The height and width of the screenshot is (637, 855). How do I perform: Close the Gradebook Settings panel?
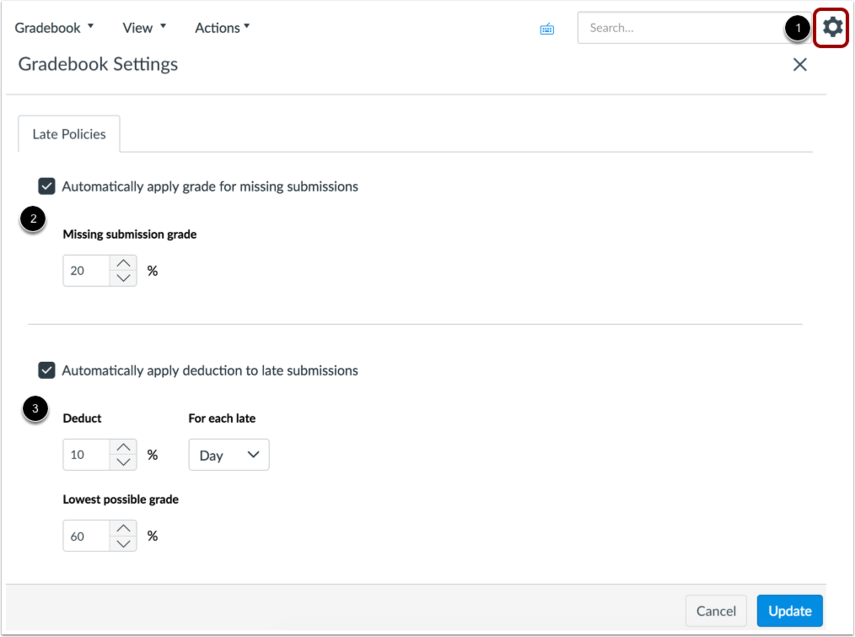click(x=799, y=65)
